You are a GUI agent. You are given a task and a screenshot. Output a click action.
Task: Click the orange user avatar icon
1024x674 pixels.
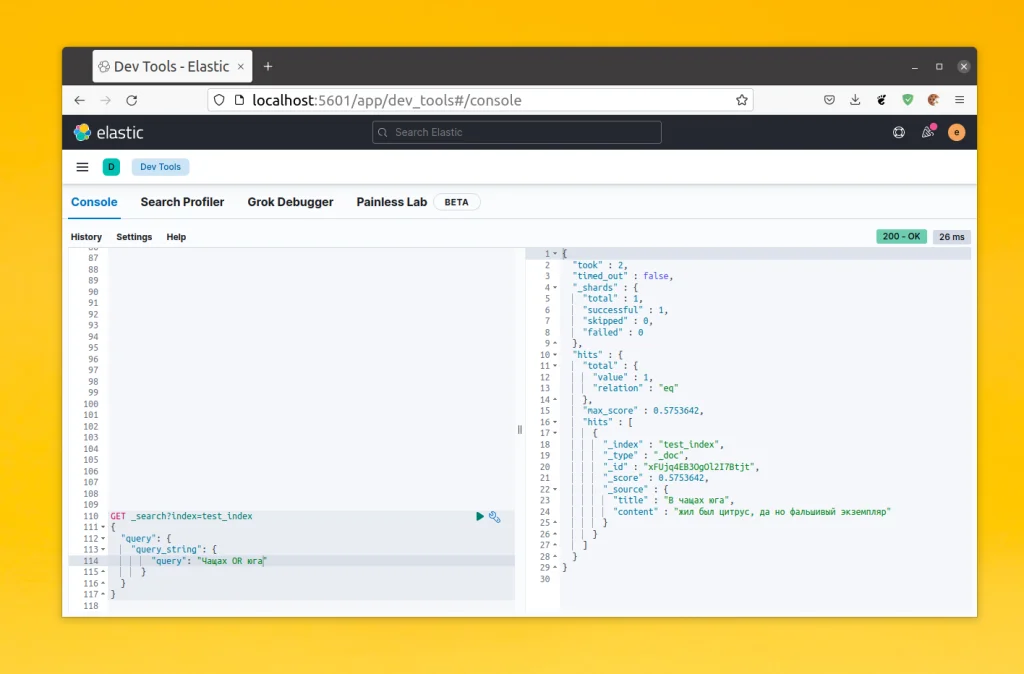tap(956, 132)
